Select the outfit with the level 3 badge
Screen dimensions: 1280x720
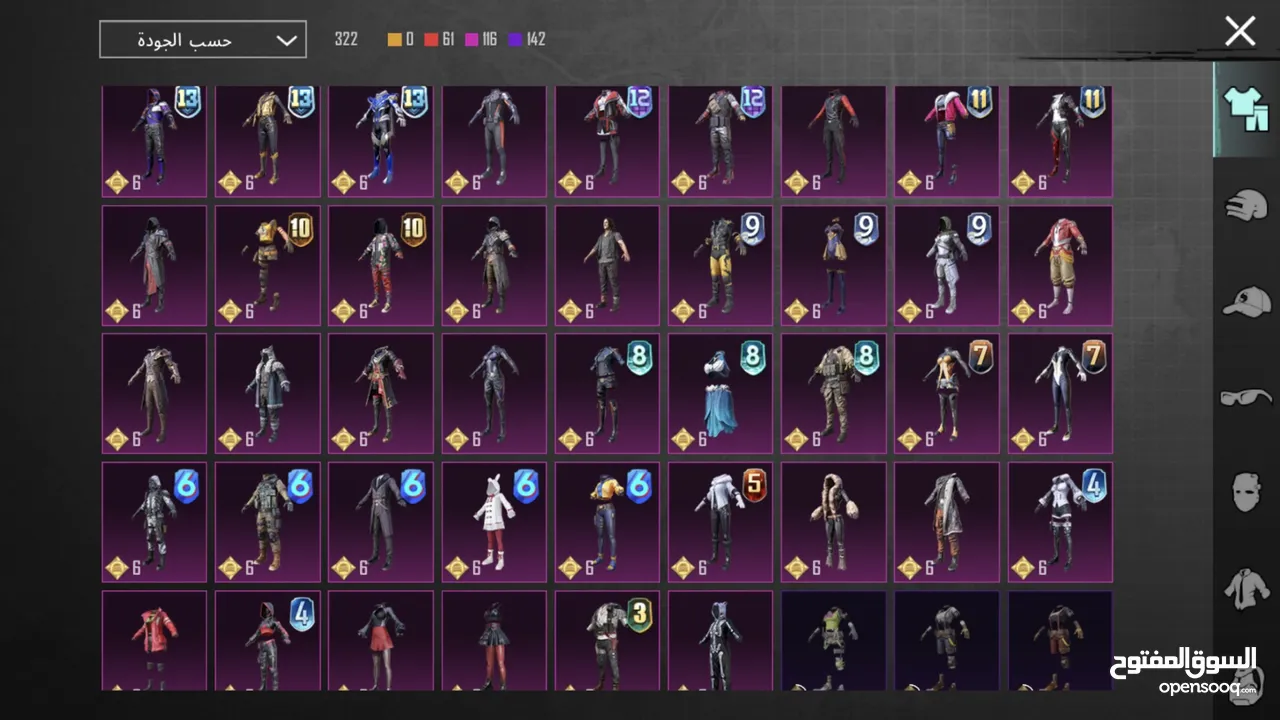coord(607,640)
